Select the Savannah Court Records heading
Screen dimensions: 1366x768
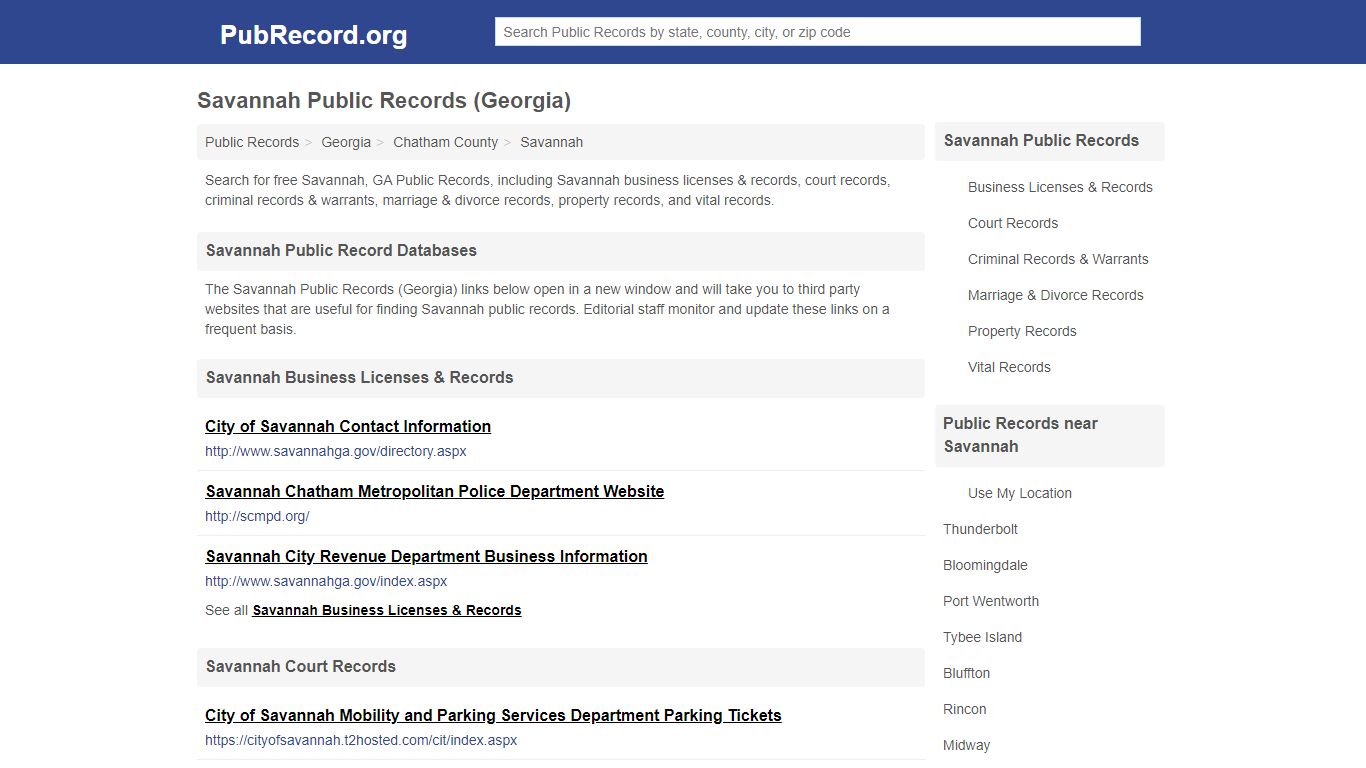pyautogui.click(x=300, y=666)
